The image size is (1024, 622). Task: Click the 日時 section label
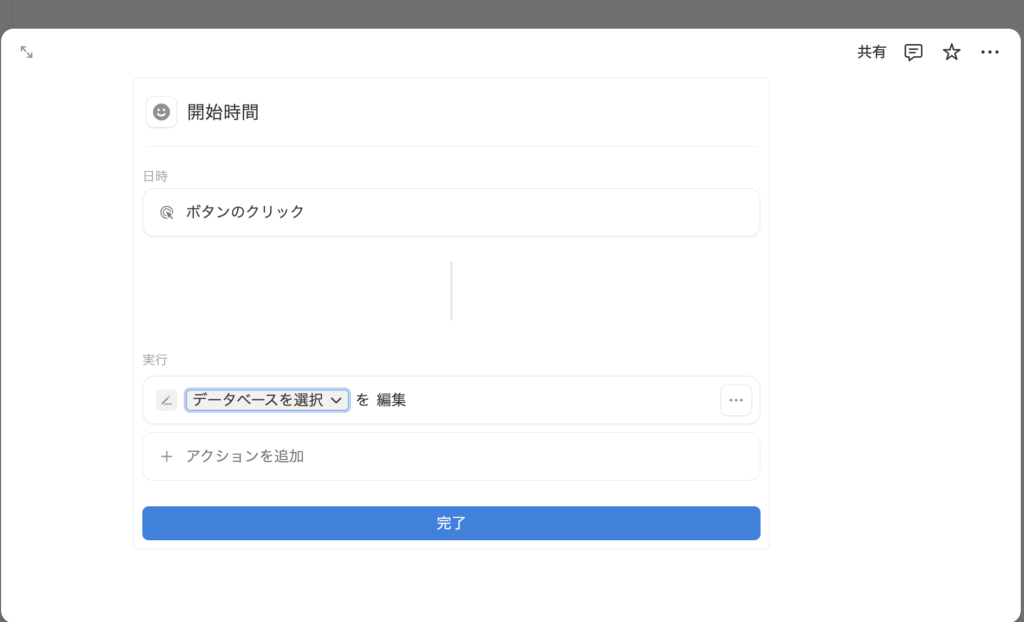coord(155,176)
